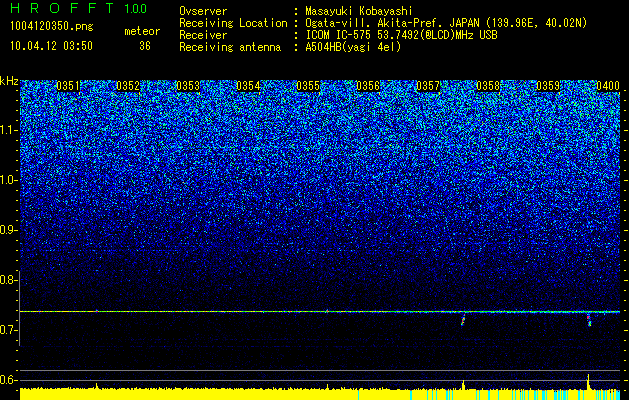
Task: Click the 0353 time marker
Action: [188, 86]
